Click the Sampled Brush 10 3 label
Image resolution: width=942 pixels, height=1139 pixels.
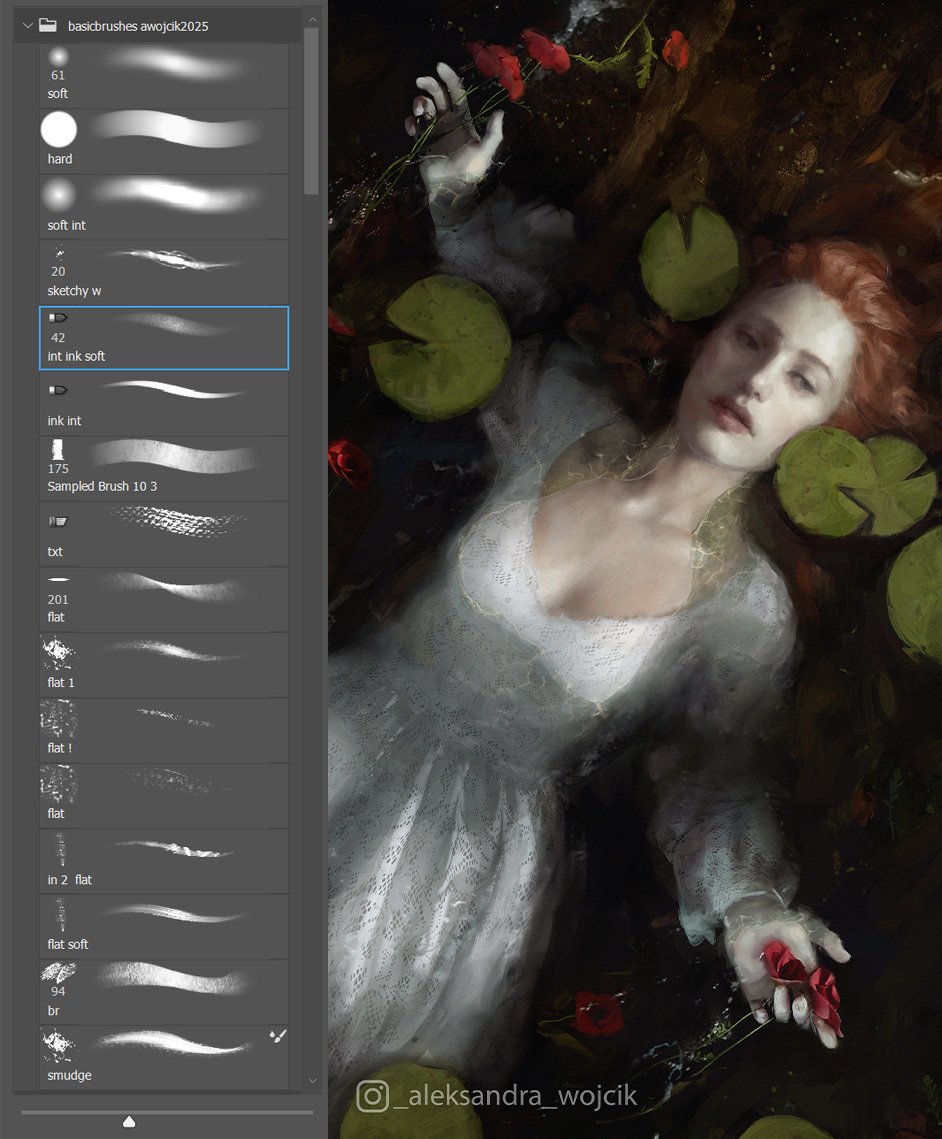pyautogui.click(x=102, y=486)
